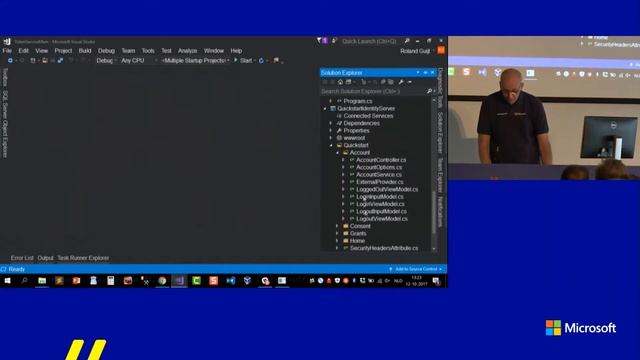The image size is (640, 360).
Task: Select AccountOptions.cs file
Action: point(379,167)
